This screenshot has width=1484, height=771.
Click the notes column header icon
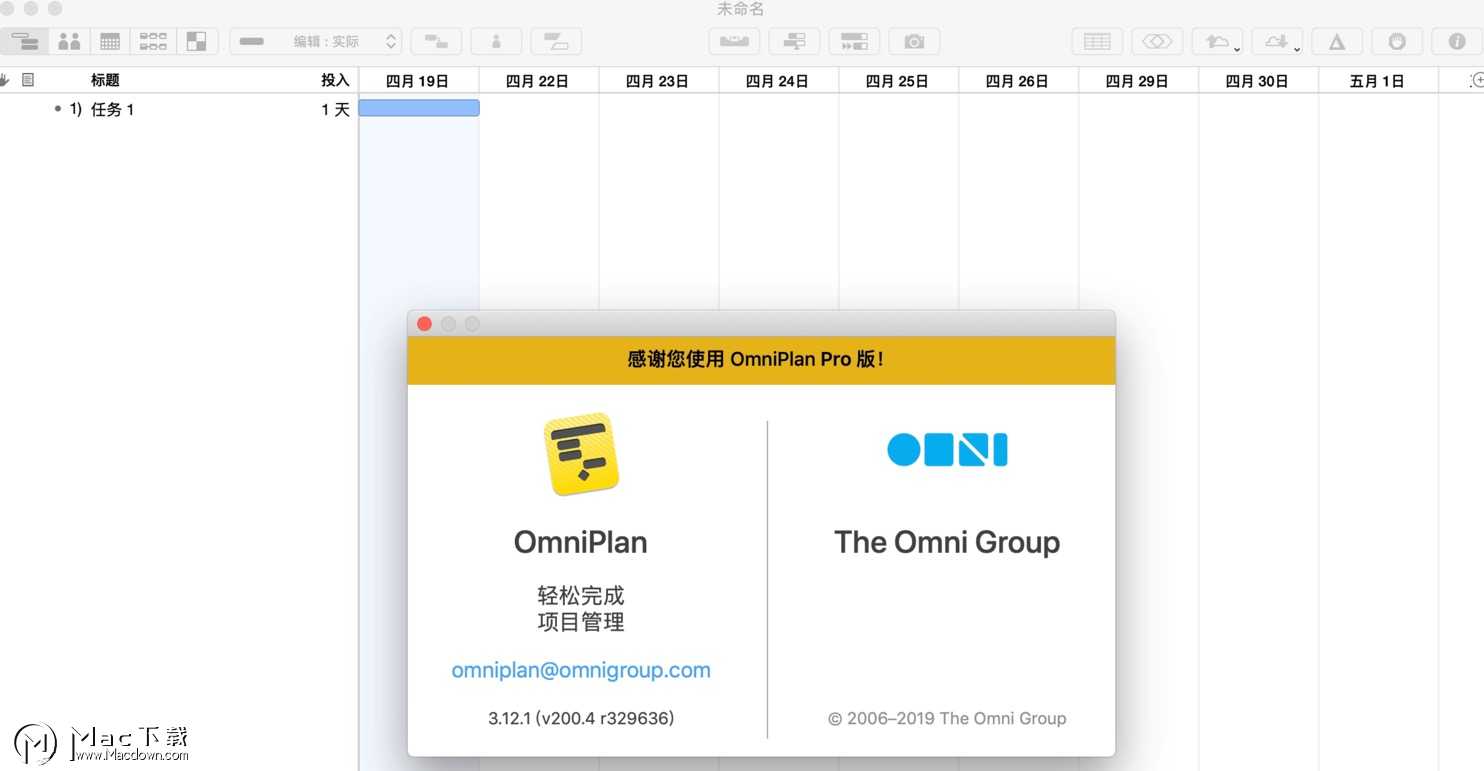28,80
